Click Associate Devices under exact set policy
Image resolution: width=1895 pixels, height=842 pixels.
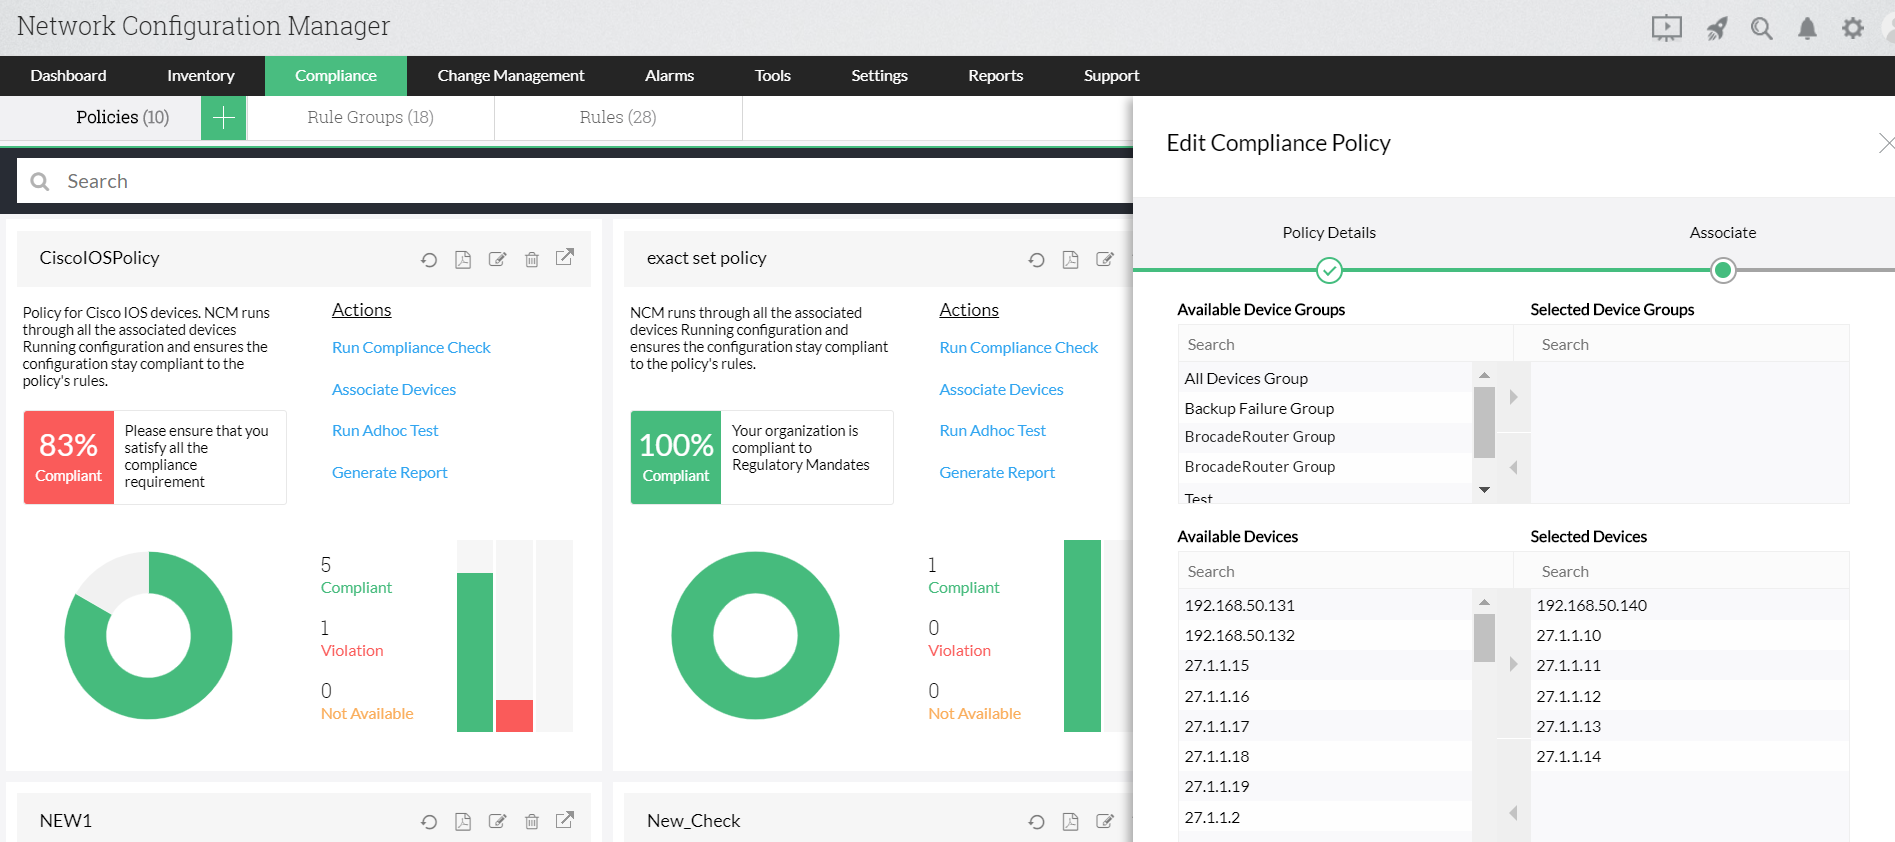(x=1001, y=390)
